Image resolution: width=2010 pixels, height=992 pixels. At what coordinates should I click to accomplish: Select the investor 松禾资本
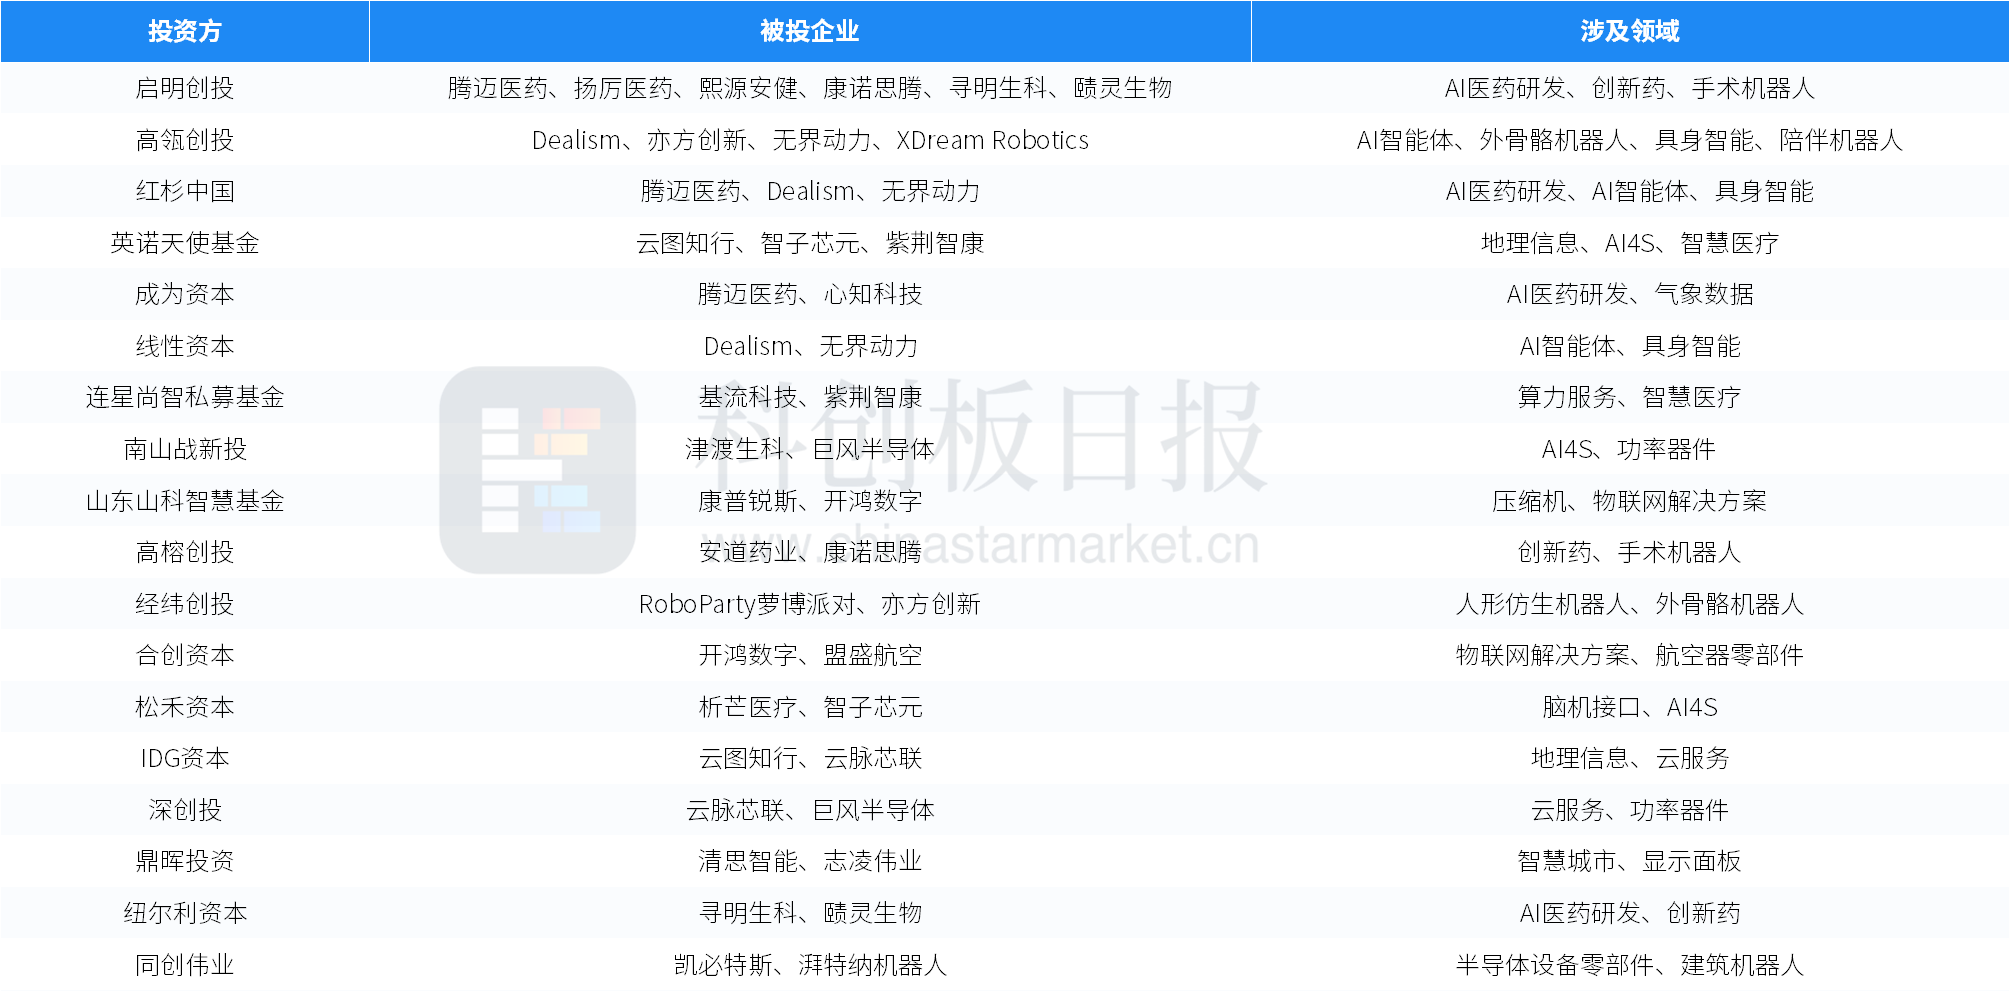coord(185,707)
